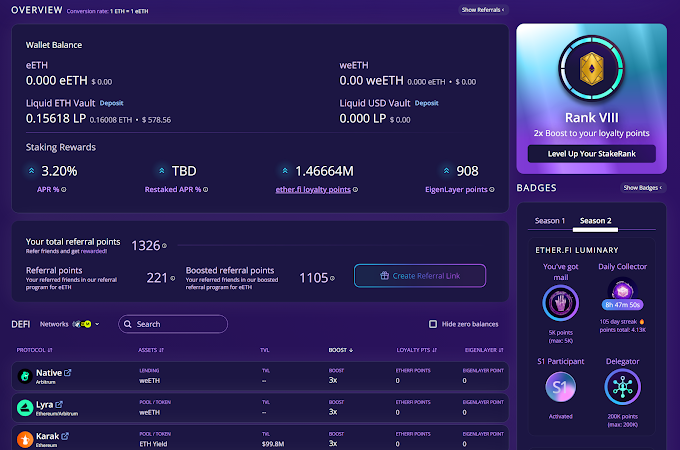The width and height of the screenshot is (680, 450).
Task: Click info icon next to 1326 total referral points
Action: tap(164, 246)
